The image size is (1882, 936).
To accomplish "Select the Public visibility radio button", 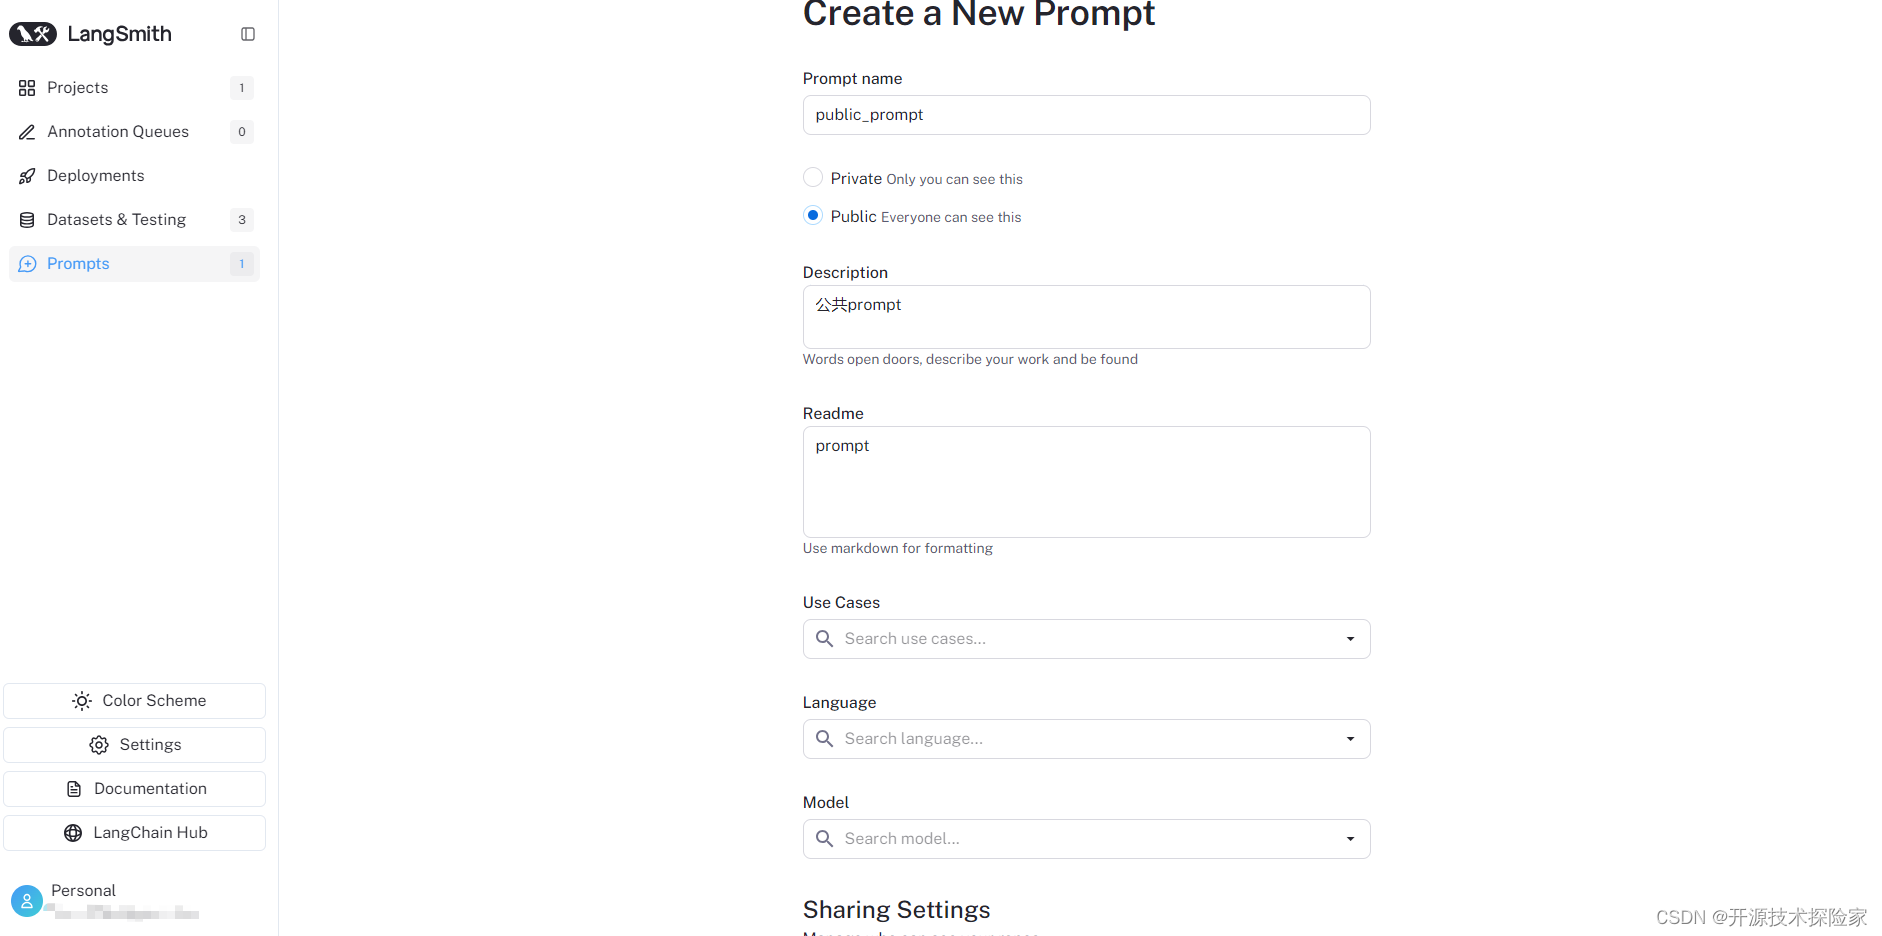I will (x=813, y=216).
